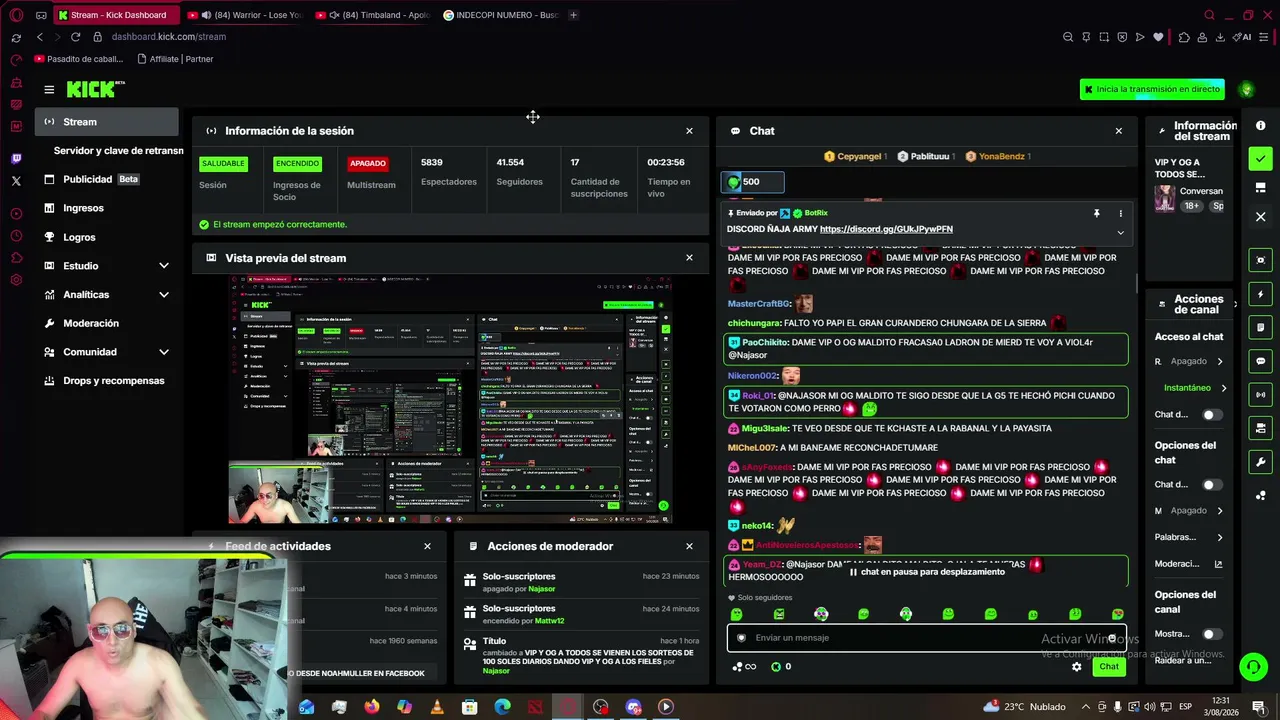Open Drops y recompensas in the sidebar
Image resolution: width=1280 pixels, height=720 pixels.
click(106, 381)
